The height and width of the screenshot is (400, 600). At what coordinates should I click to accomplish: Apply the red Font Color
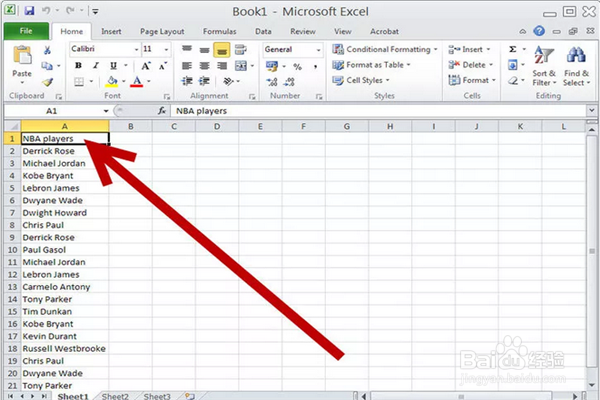(x=137, y=82)
